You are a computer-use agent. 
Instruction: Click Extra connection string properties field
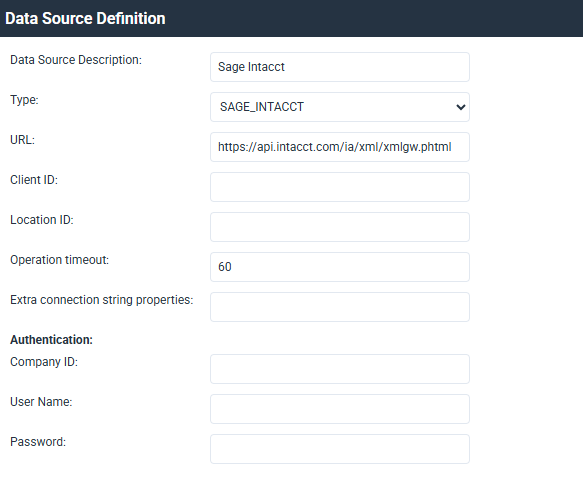340,307
